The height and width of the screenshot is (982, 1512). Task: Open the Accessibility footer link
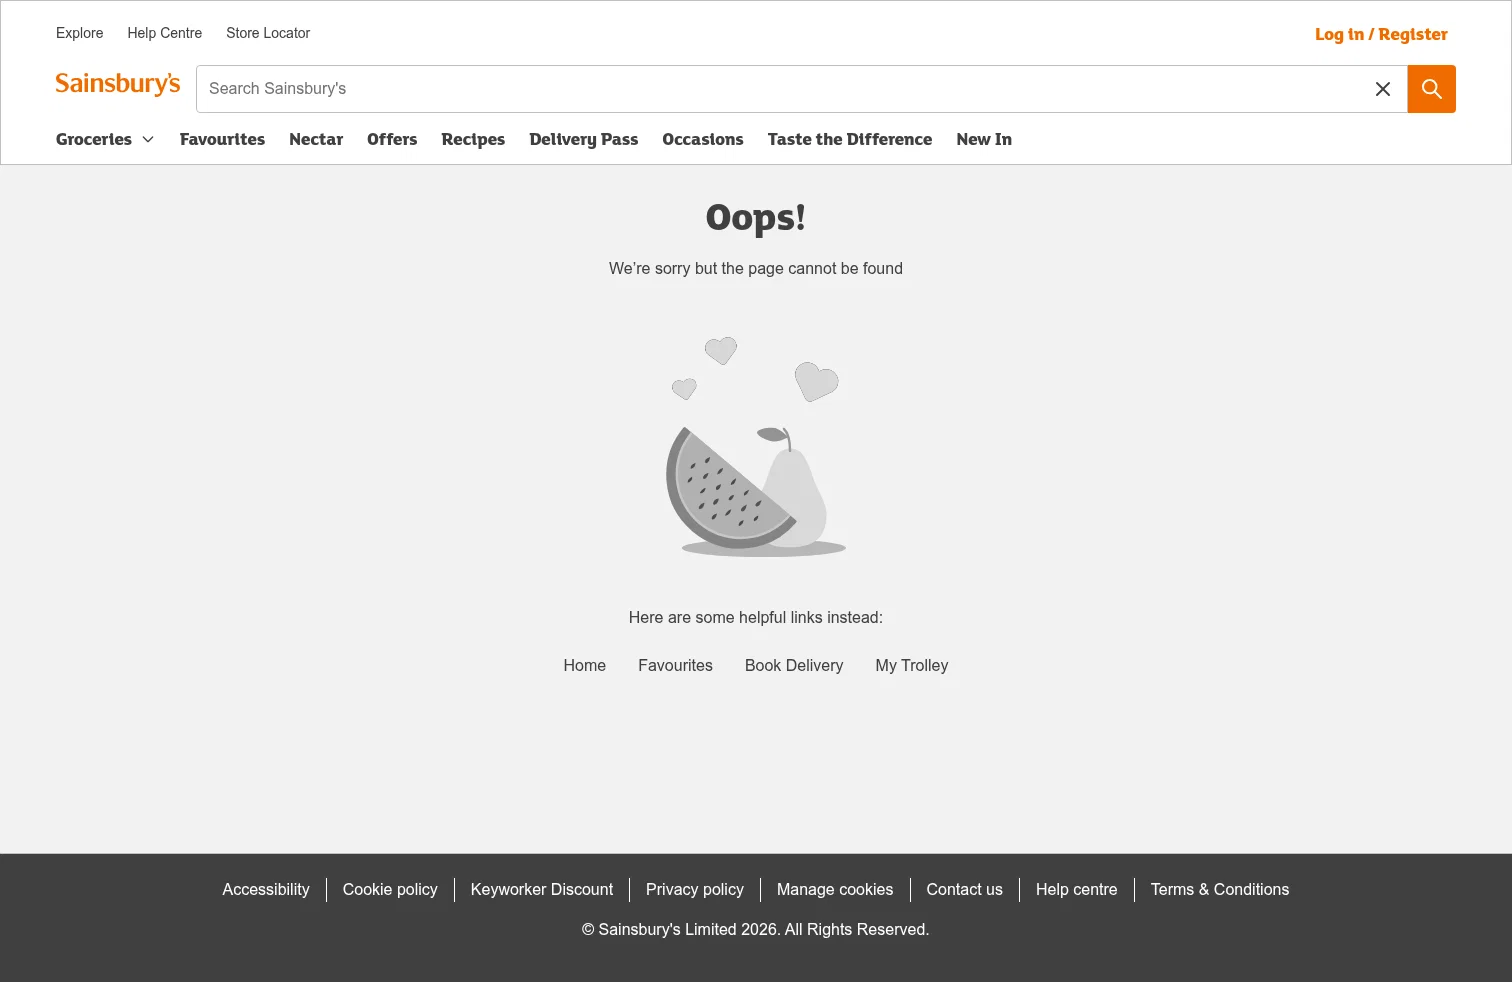(x=266, y=889)
